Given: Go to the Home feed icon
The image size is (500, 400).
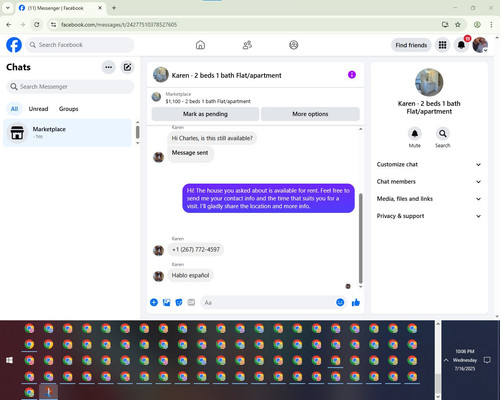Looking at the screenshot, I should point(200,45).
